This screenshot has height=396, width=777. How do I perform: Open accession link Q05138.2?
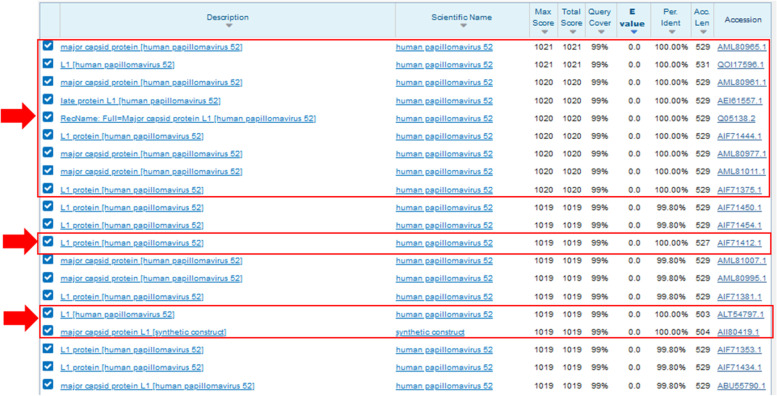pyautogui.click(x=735, y=118)
